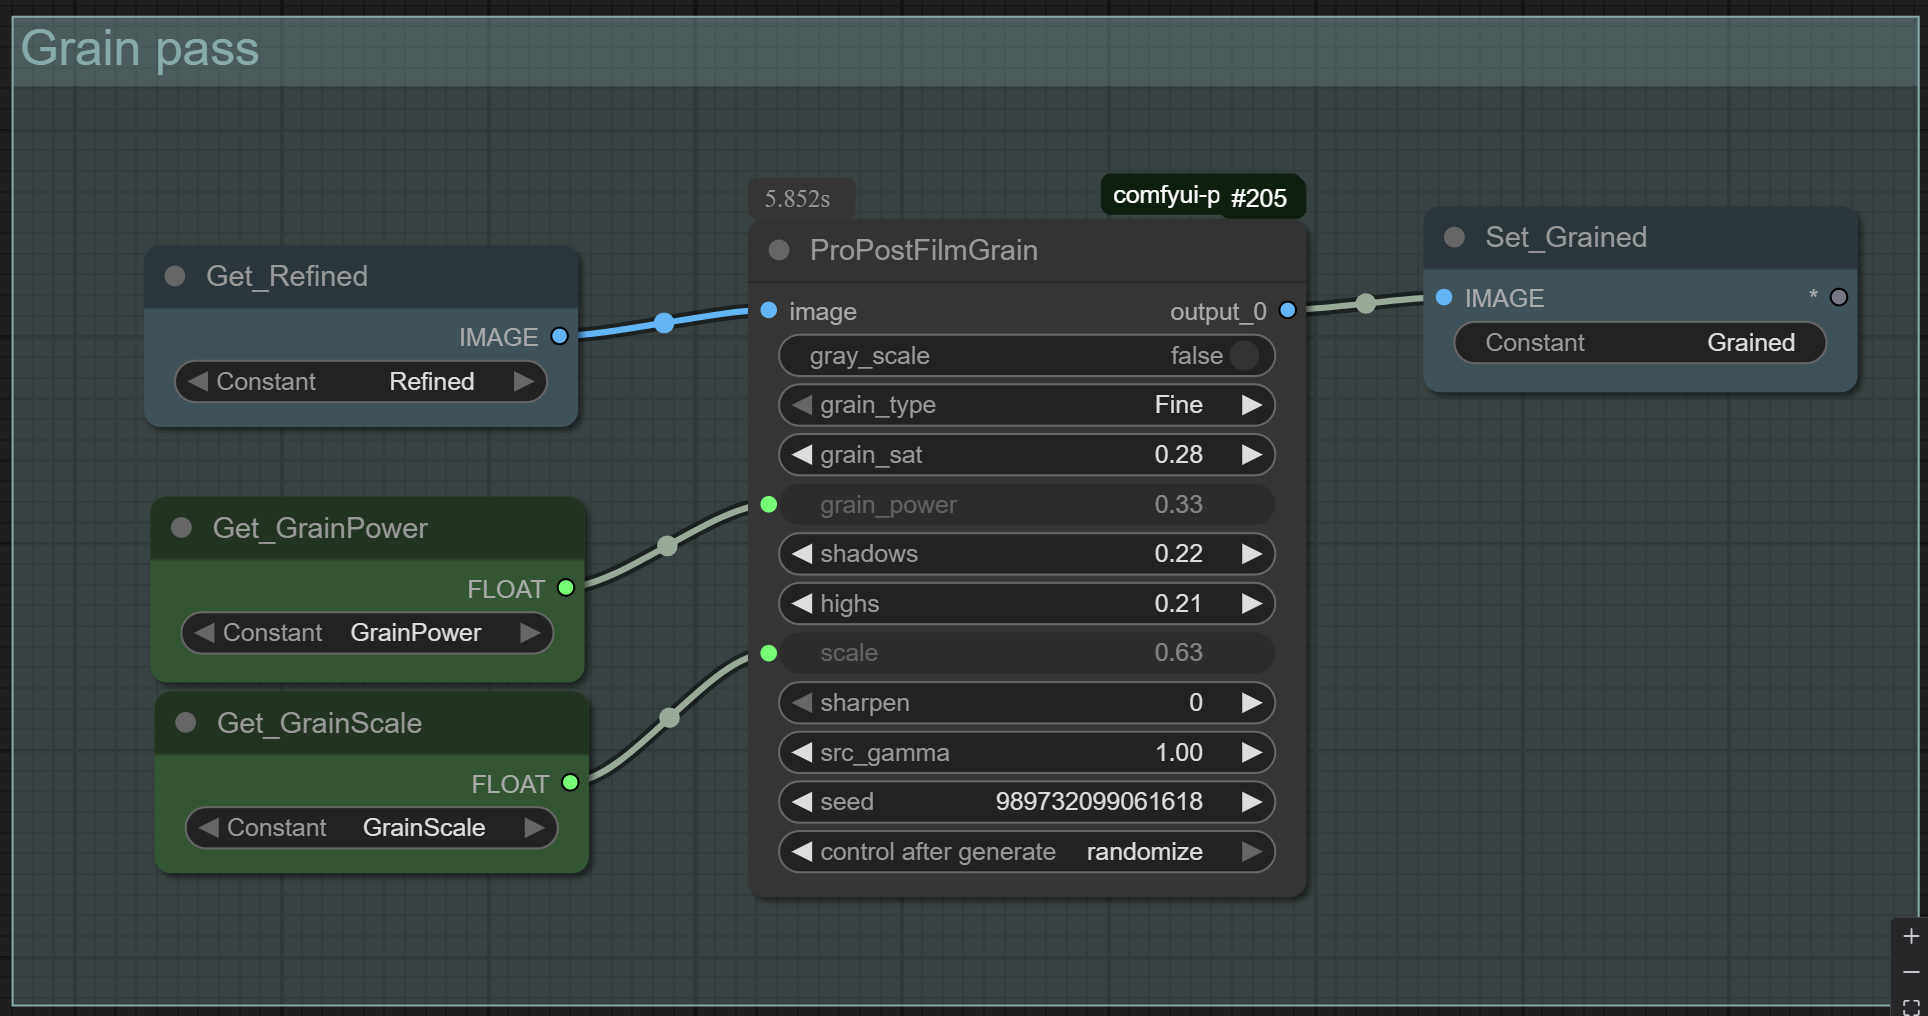Click the IMAGE input port on Set_Grained
Screen dimensions: 1928x1016
pos(1444,297)
